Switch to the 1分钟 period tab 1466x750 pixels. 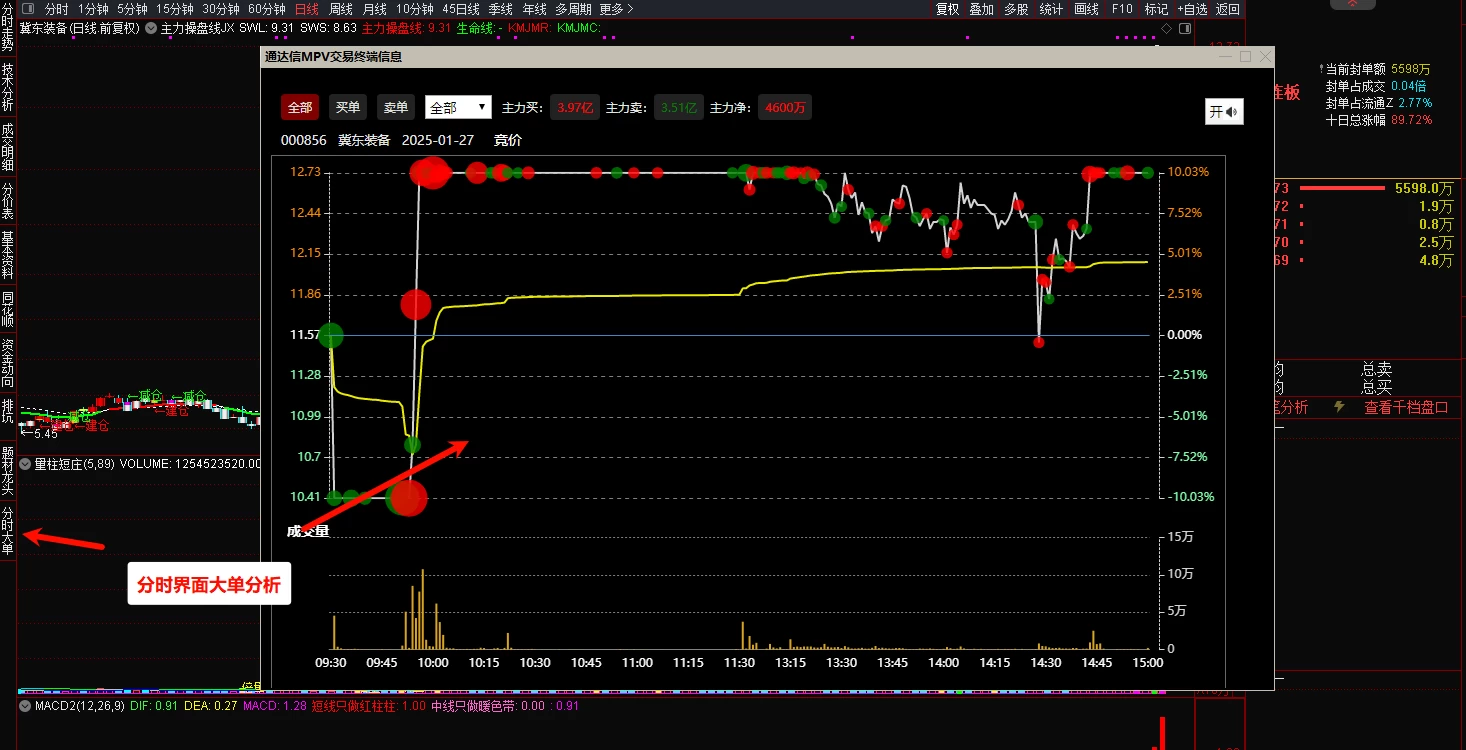click(x=93, y=9)
